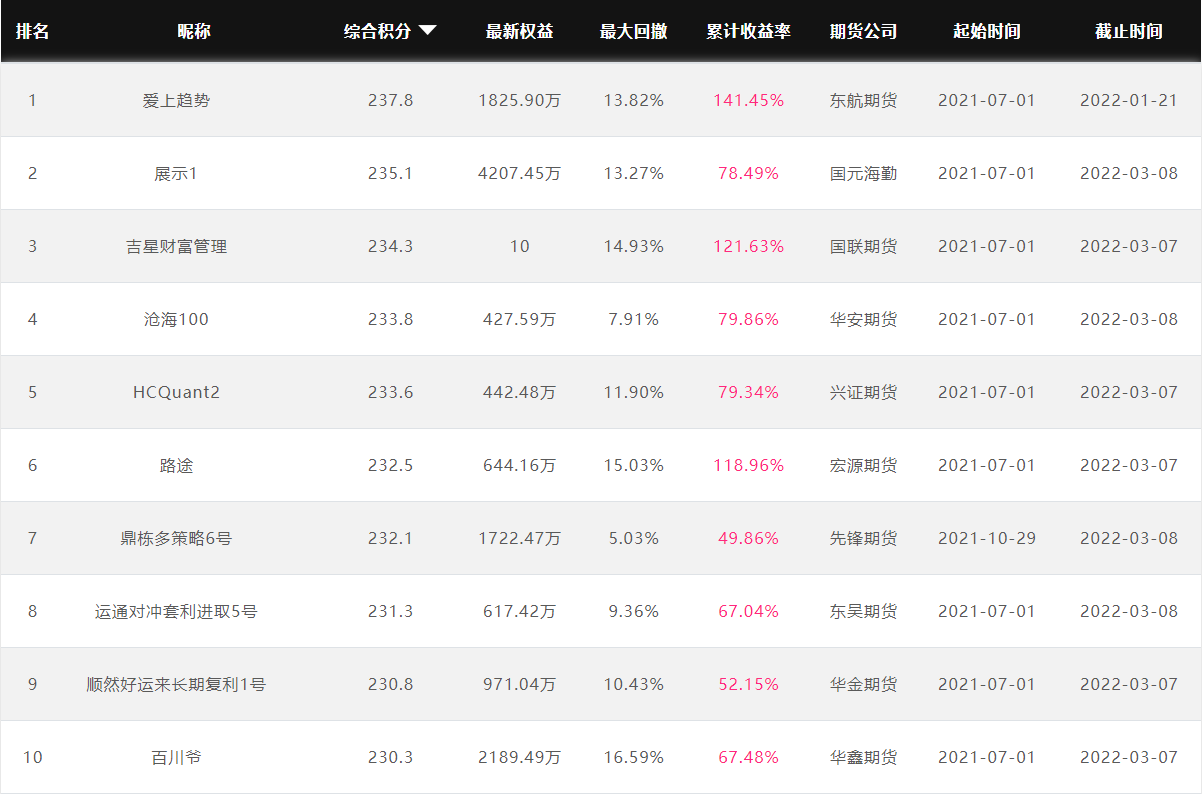Click score 234.3

390,246
